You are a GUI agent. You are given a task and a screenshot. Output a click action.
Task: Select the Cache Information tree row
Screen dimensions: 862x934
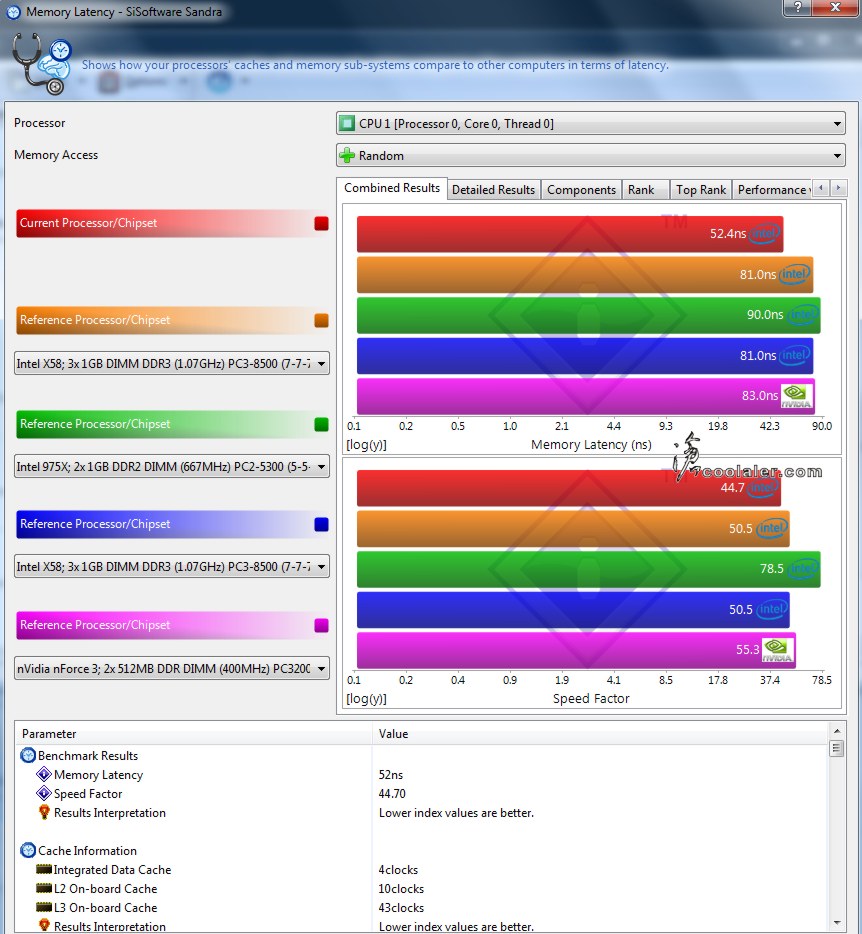421,851
